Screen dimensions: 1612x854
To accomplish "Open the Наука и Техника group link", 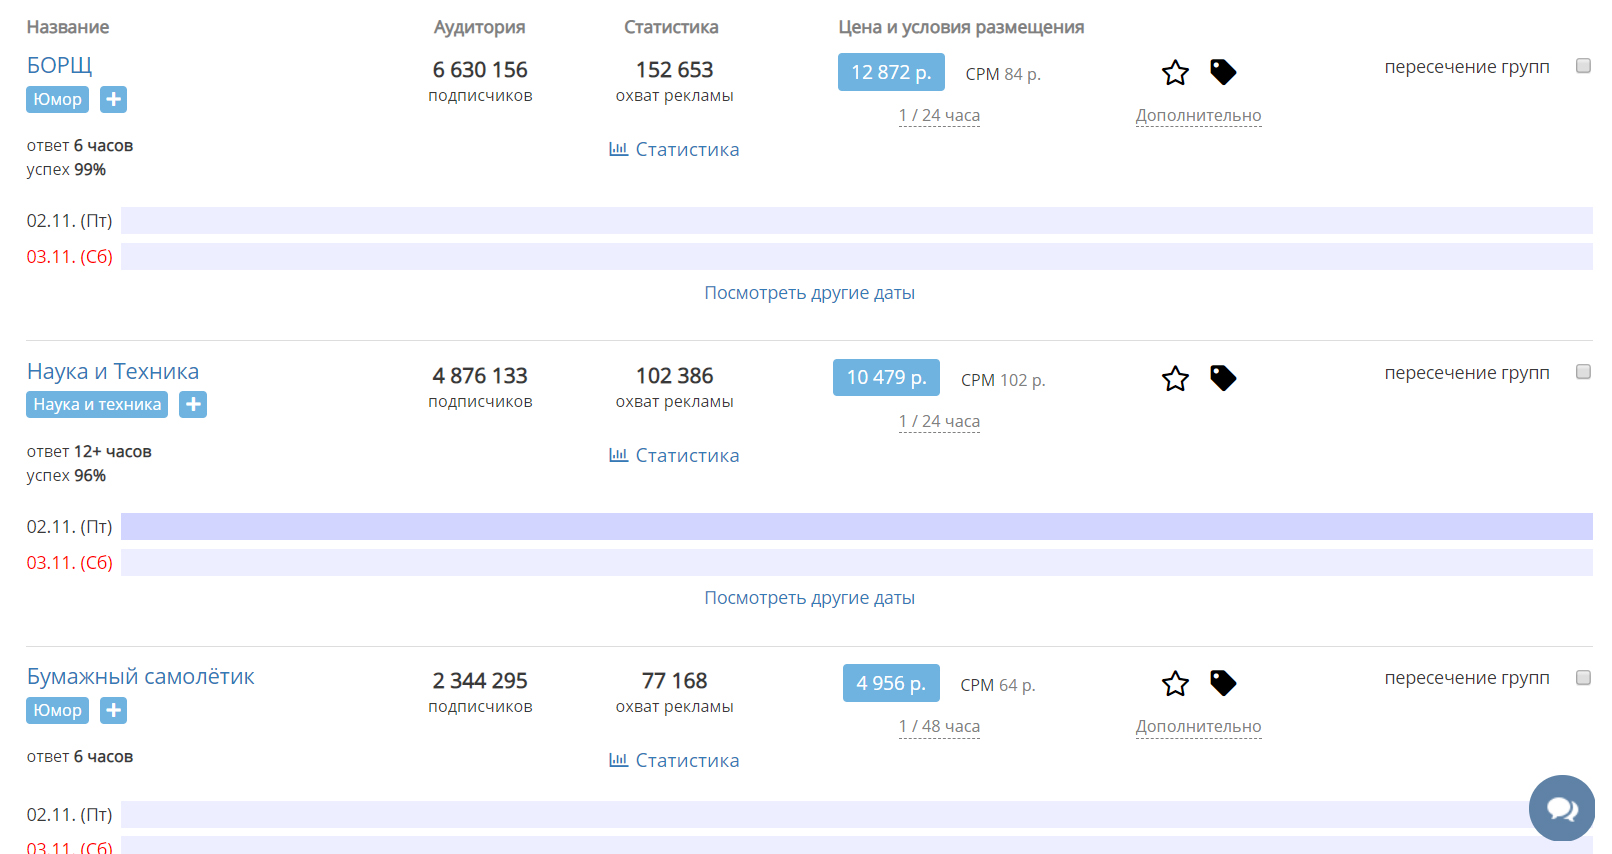I will [113, 372].
